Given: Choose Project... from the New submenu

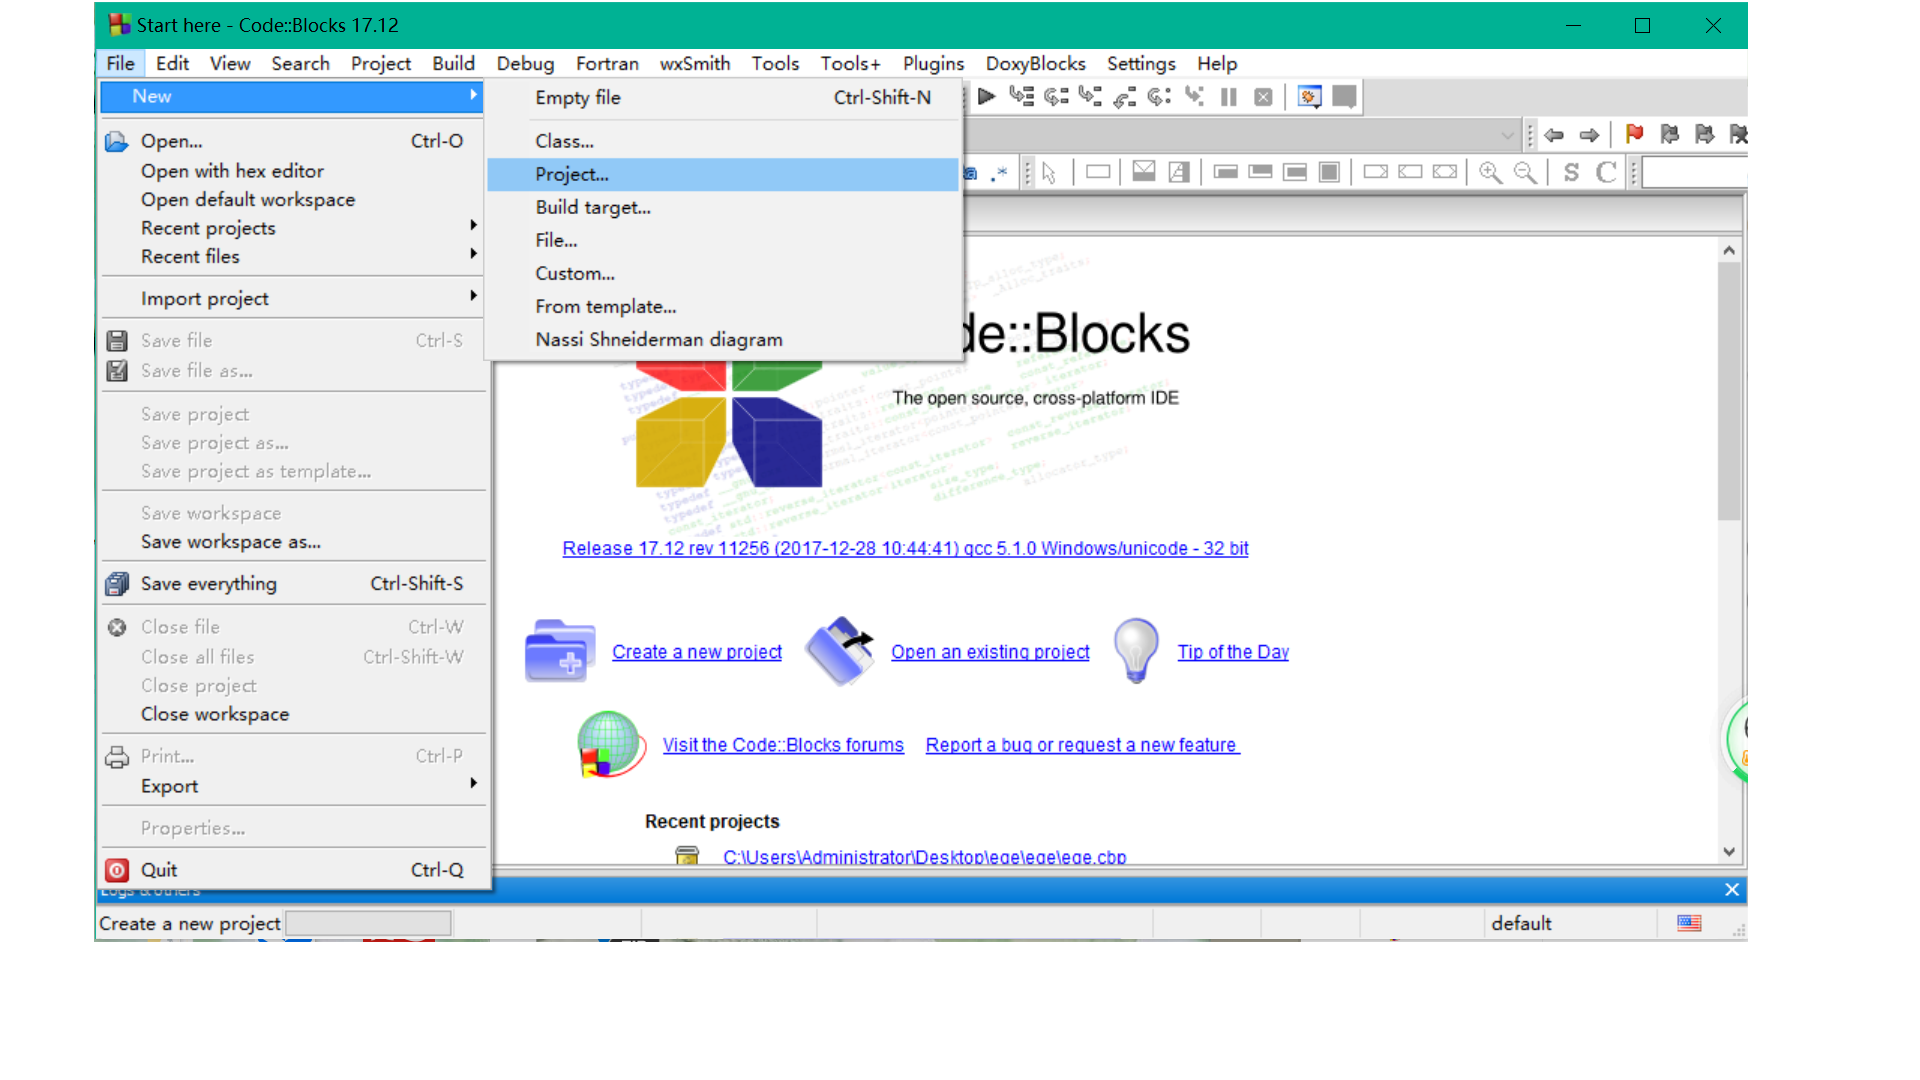Looking at the screenshot, I should tap(572, 174).
